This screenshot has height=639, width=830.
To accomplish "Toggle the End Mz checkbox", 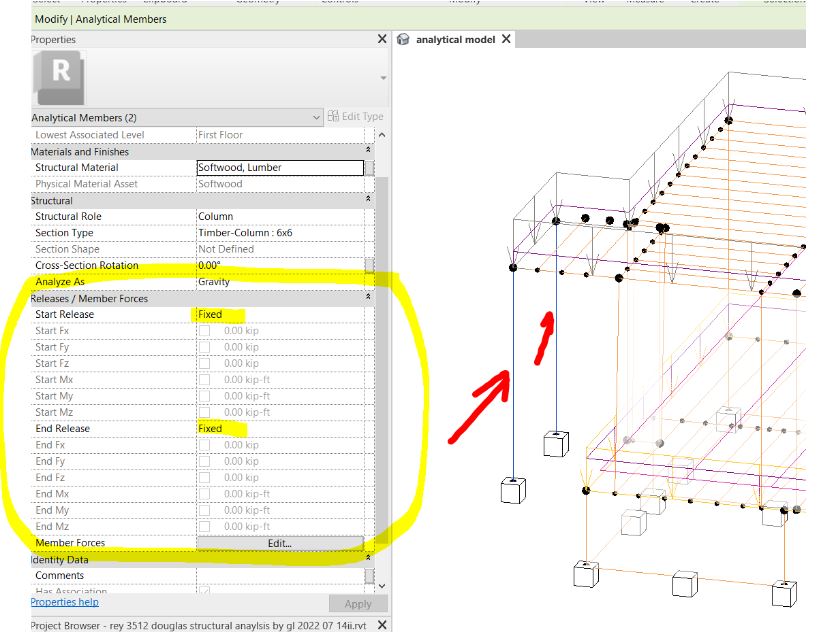I will coord(203,526).
